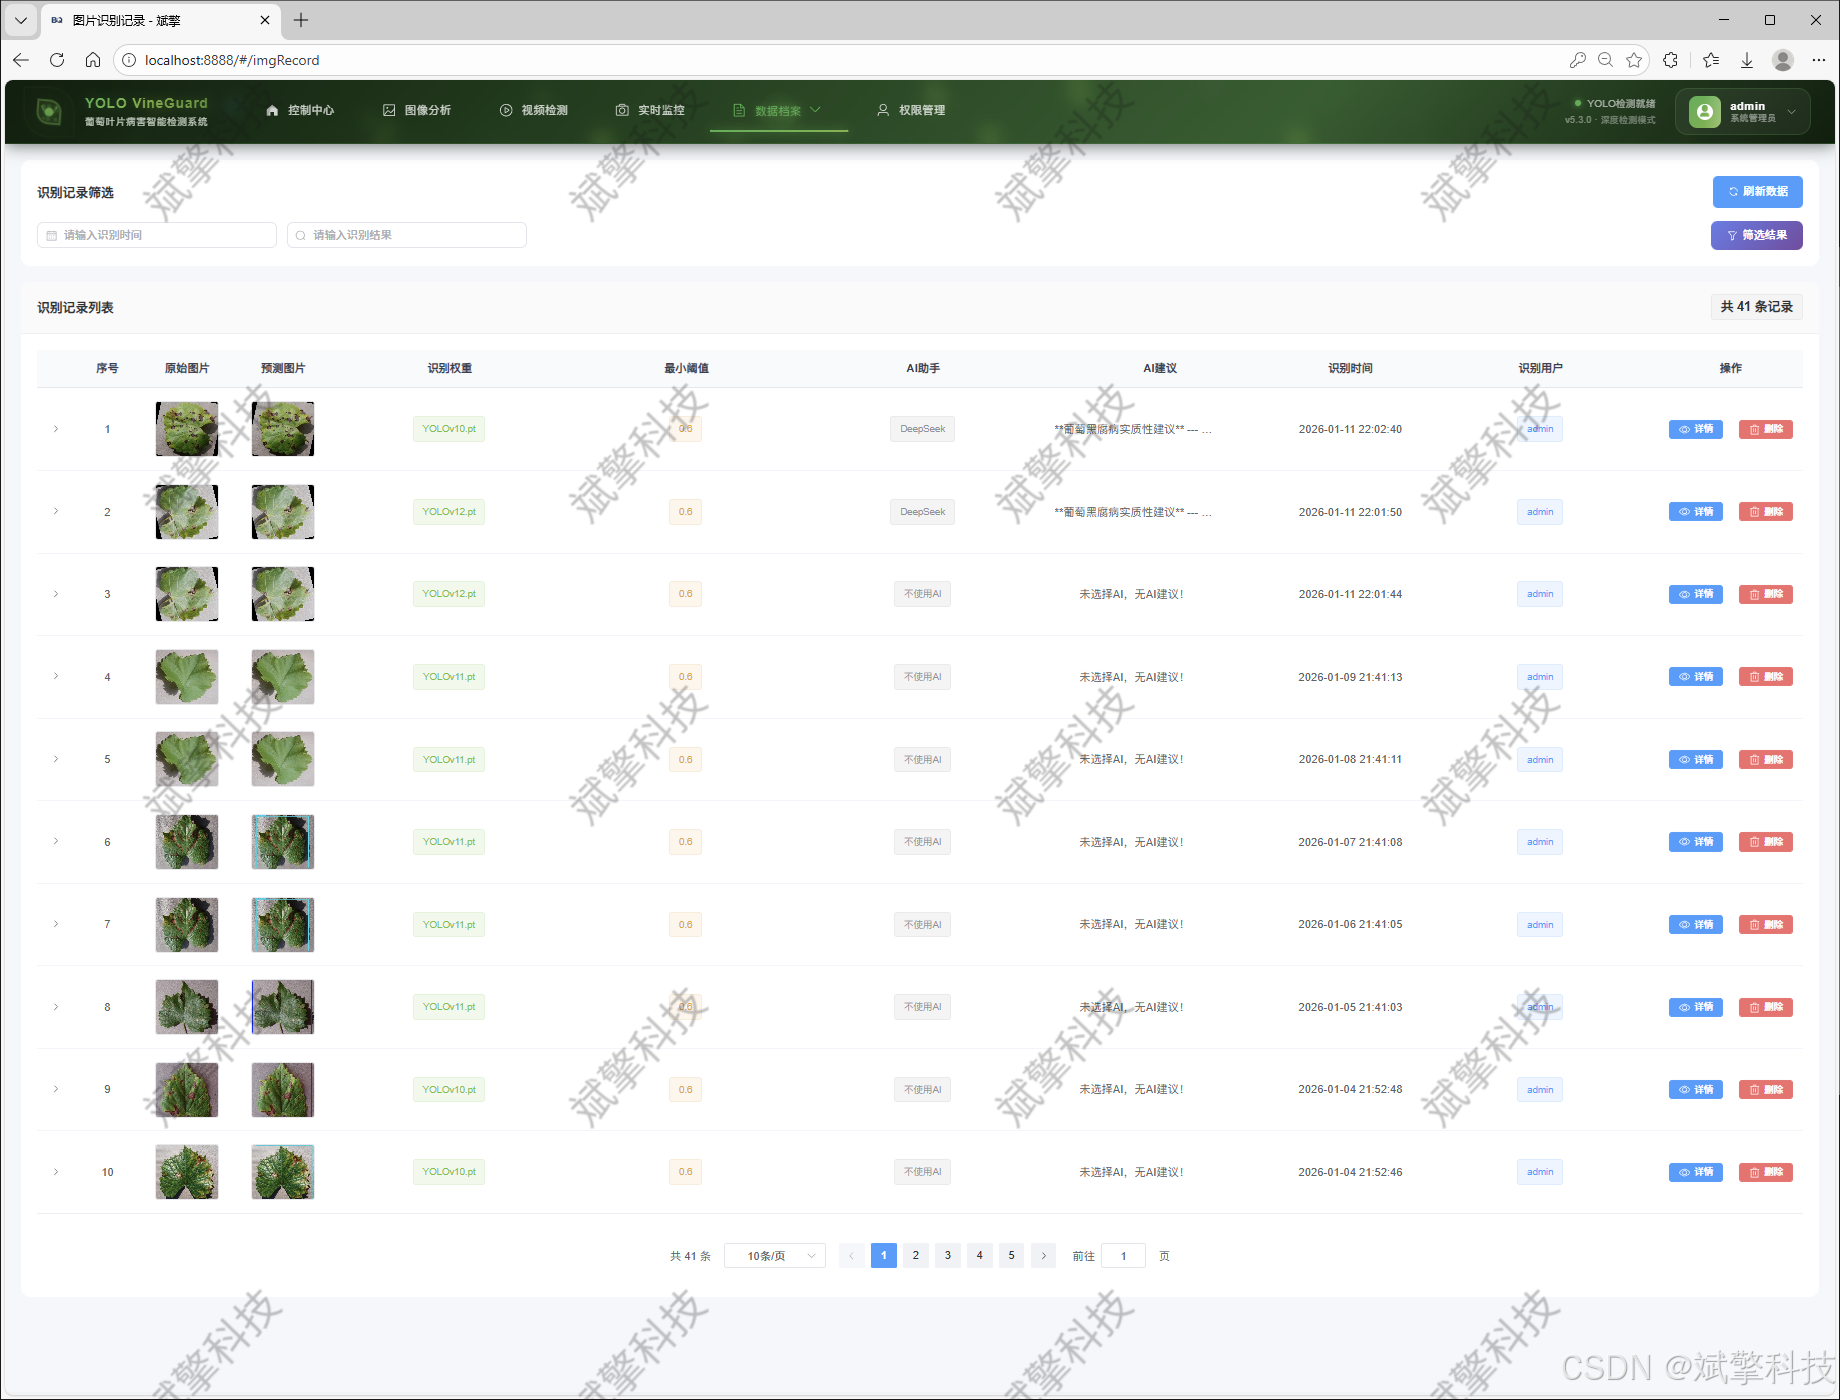Screen dimensions: 1840x1400
Task: Delete record in row 3
Action: pos(1765,594)
